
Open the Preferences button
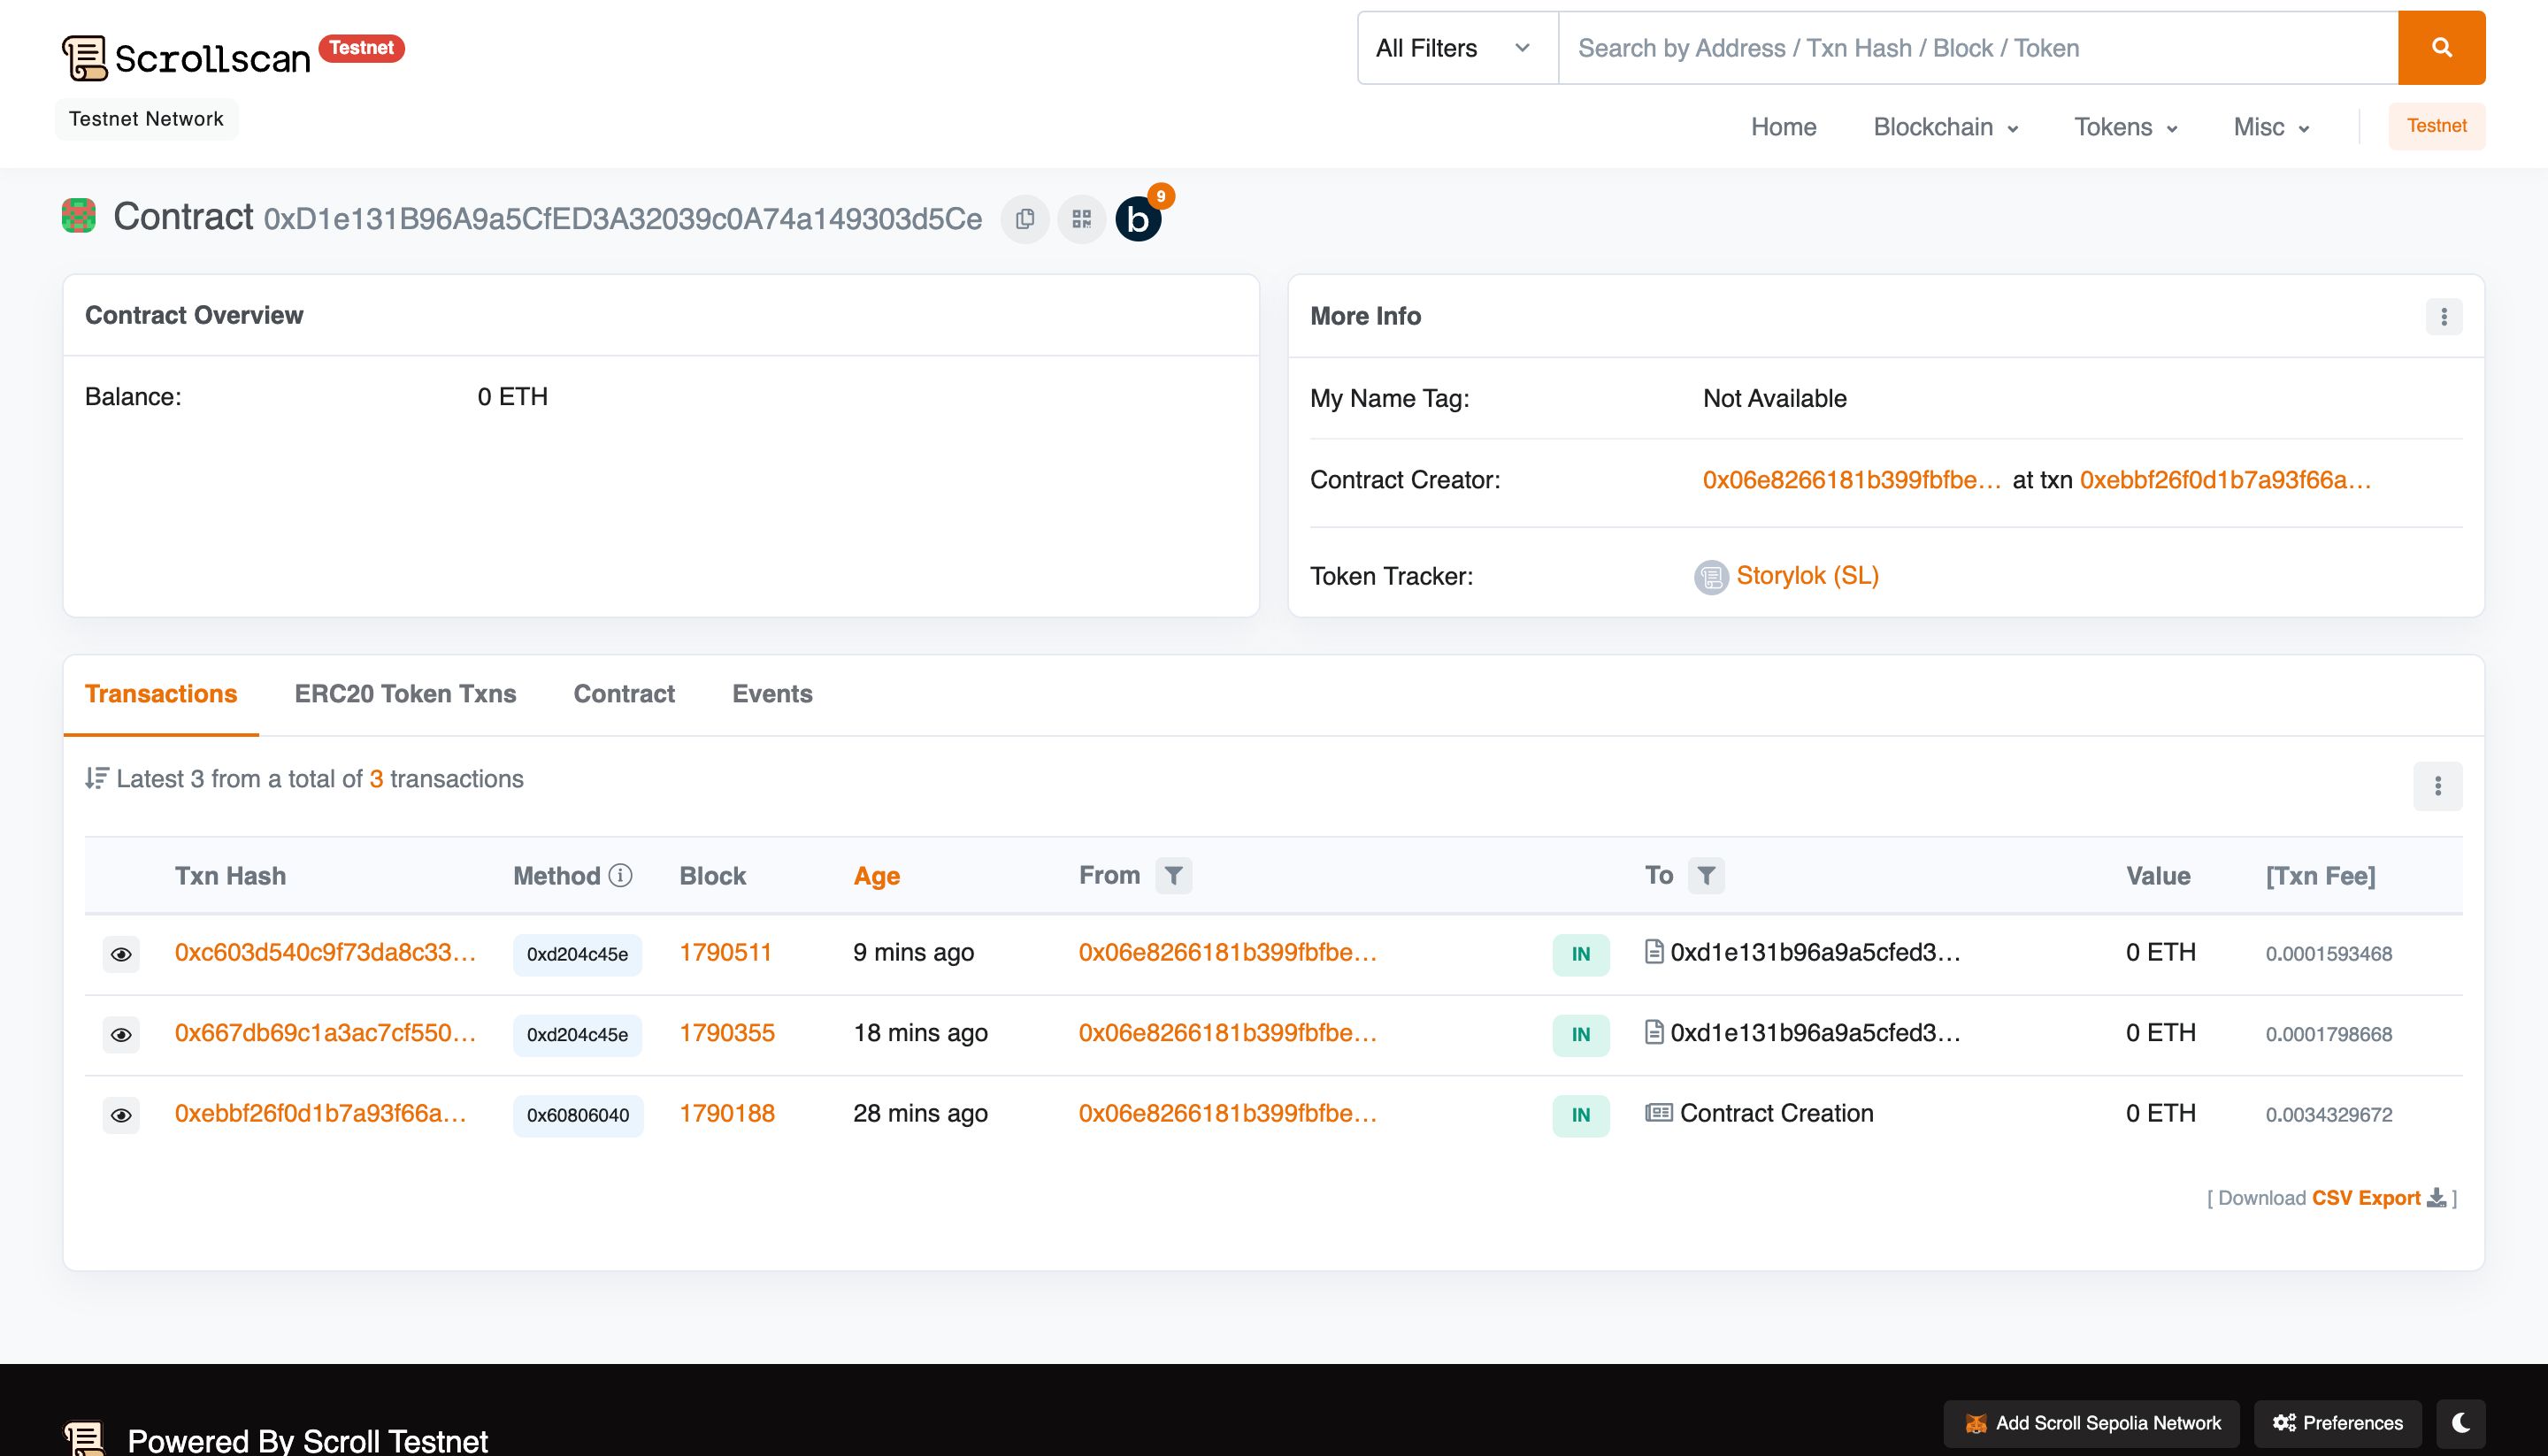[x=2337, y=1423]
